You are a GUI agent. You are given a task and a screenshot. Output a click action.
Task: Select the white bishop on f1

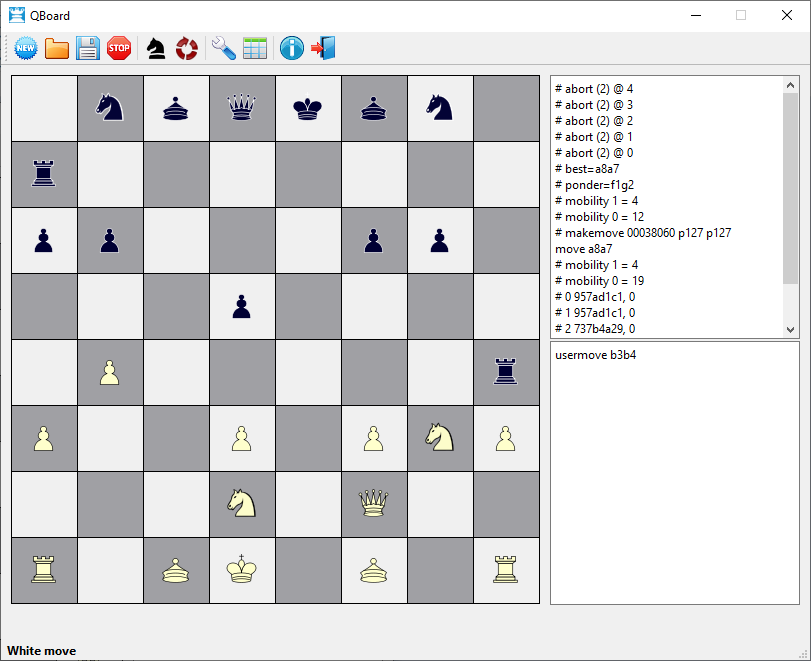373,570
